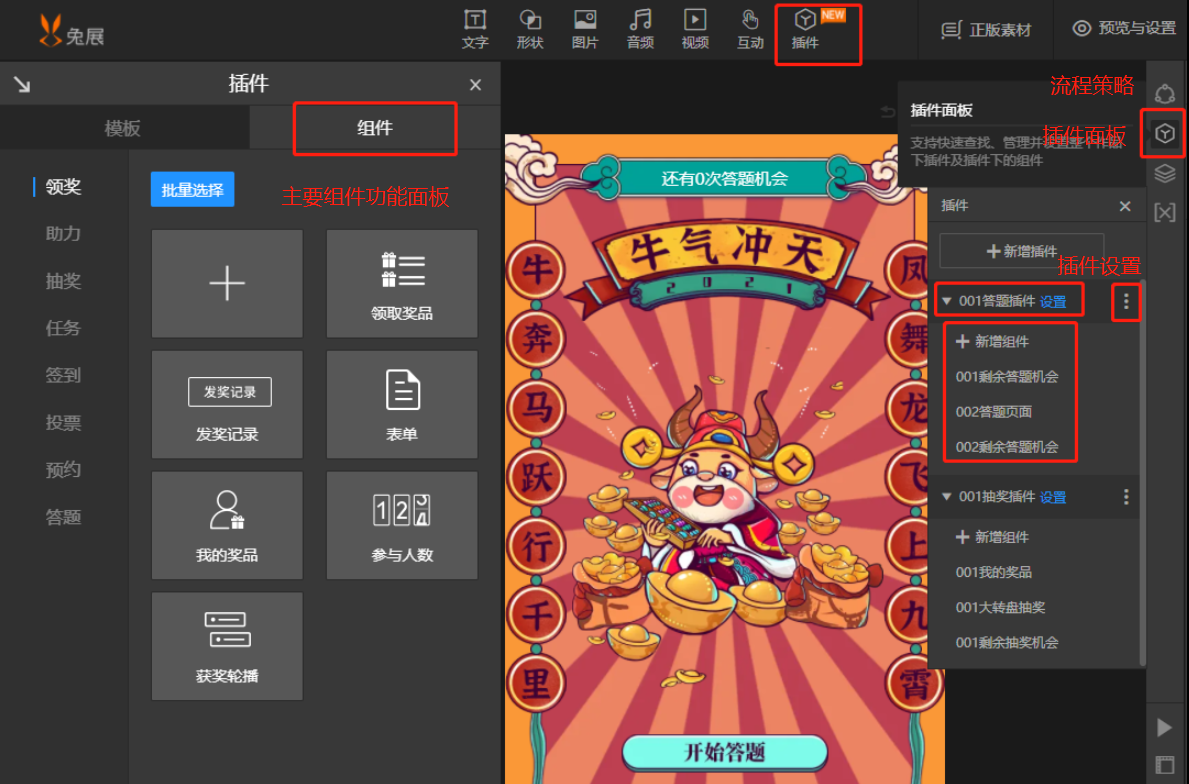The image size is (1189, 784).
Task: Click the 新增插件 button
Action: (1021, 251)
